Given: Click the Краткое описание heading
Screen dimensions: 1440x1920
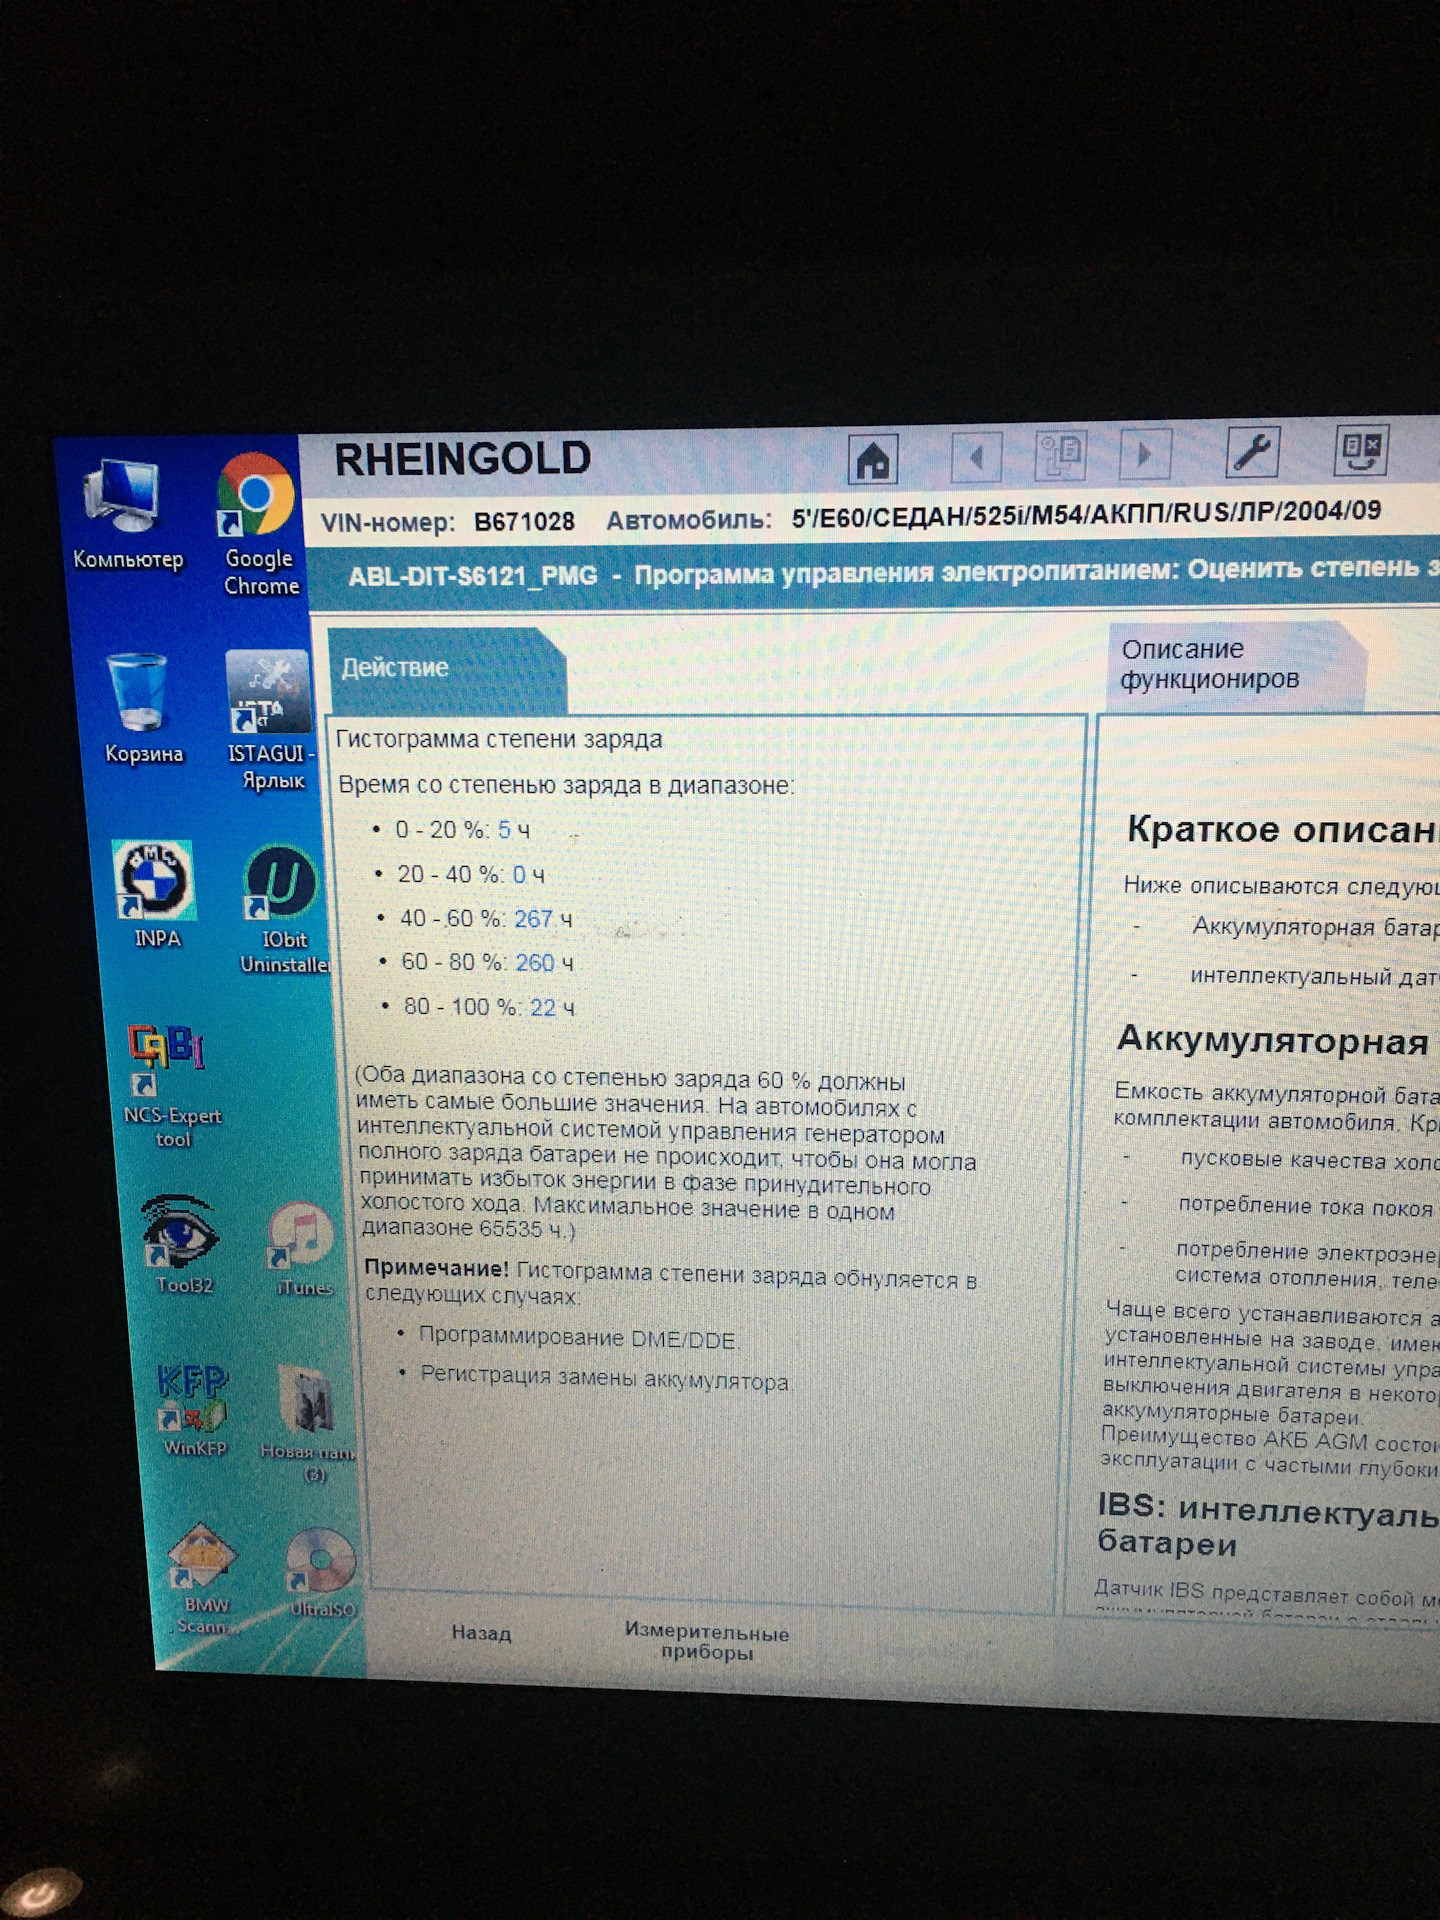Looking at the screenshot, I should point(1283,830).
